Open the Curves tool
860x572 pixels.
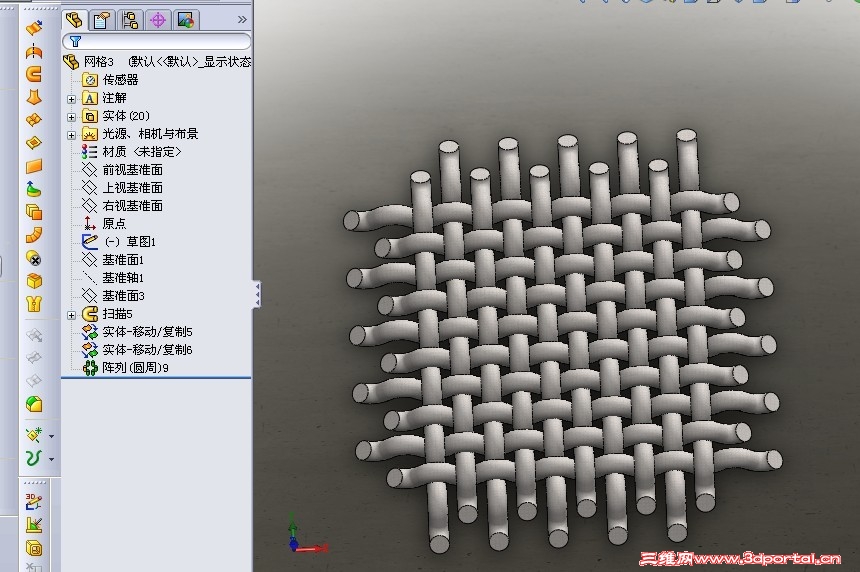pos(34,458)
